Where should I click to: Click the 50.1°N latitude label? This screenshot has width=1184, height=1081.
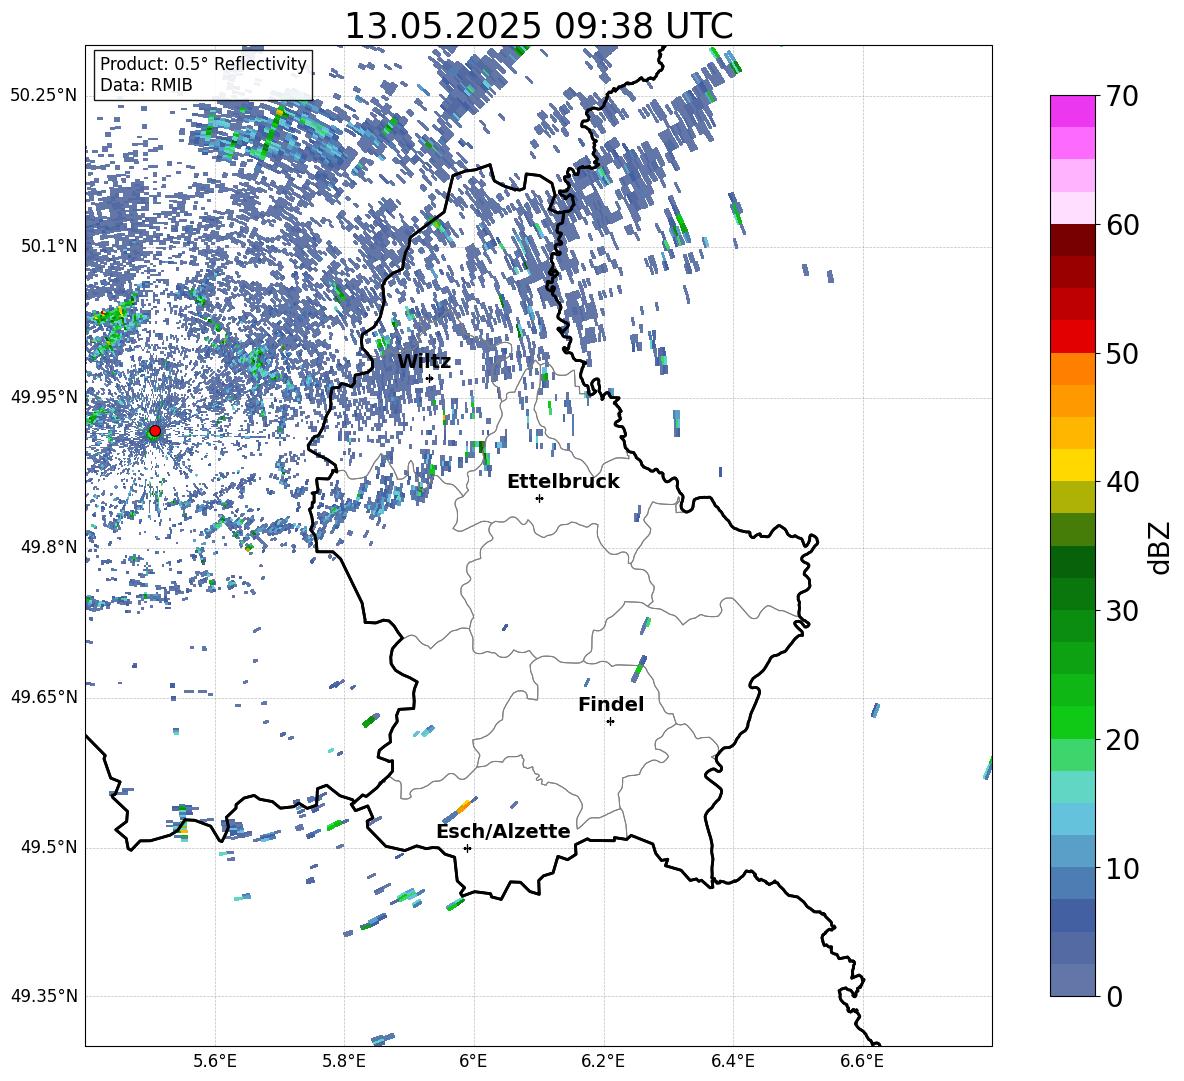coord(49,246)
